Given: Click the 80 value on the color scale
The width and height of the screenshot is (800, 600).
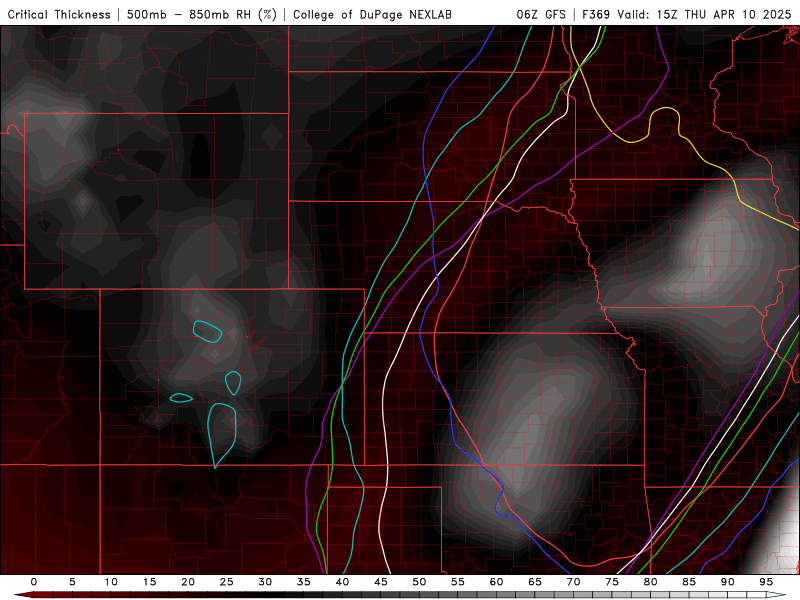Looking at the screenshot, I should [x=650, y=582].
